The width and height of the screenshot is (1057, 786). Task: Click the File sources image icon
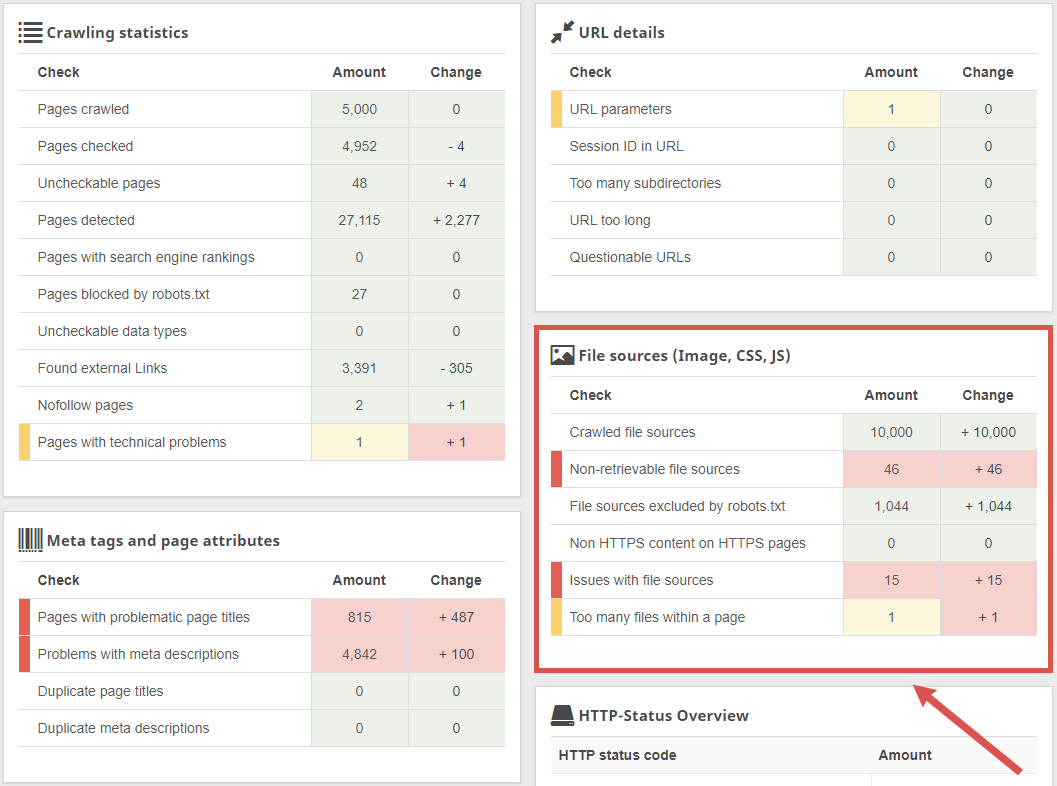pyautogui.click(x=562, y=355)
